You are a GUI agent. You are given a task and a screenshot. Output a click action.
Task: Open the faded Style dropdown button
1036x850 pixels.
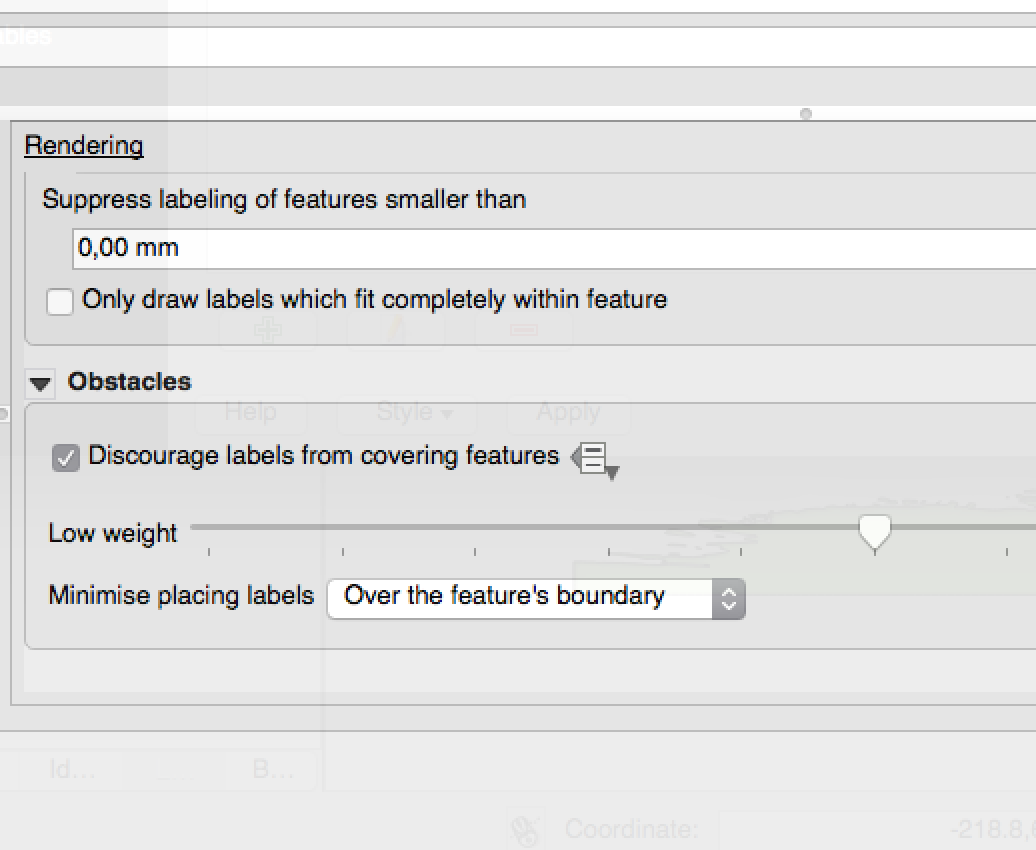[414, 412]
